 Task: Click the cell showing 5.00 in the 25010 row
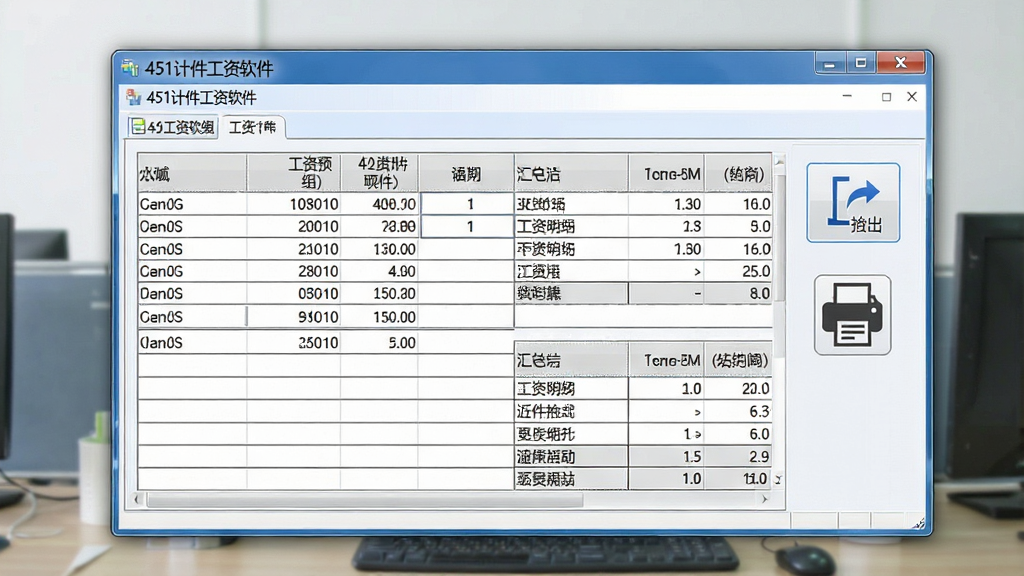coord(380,342)
